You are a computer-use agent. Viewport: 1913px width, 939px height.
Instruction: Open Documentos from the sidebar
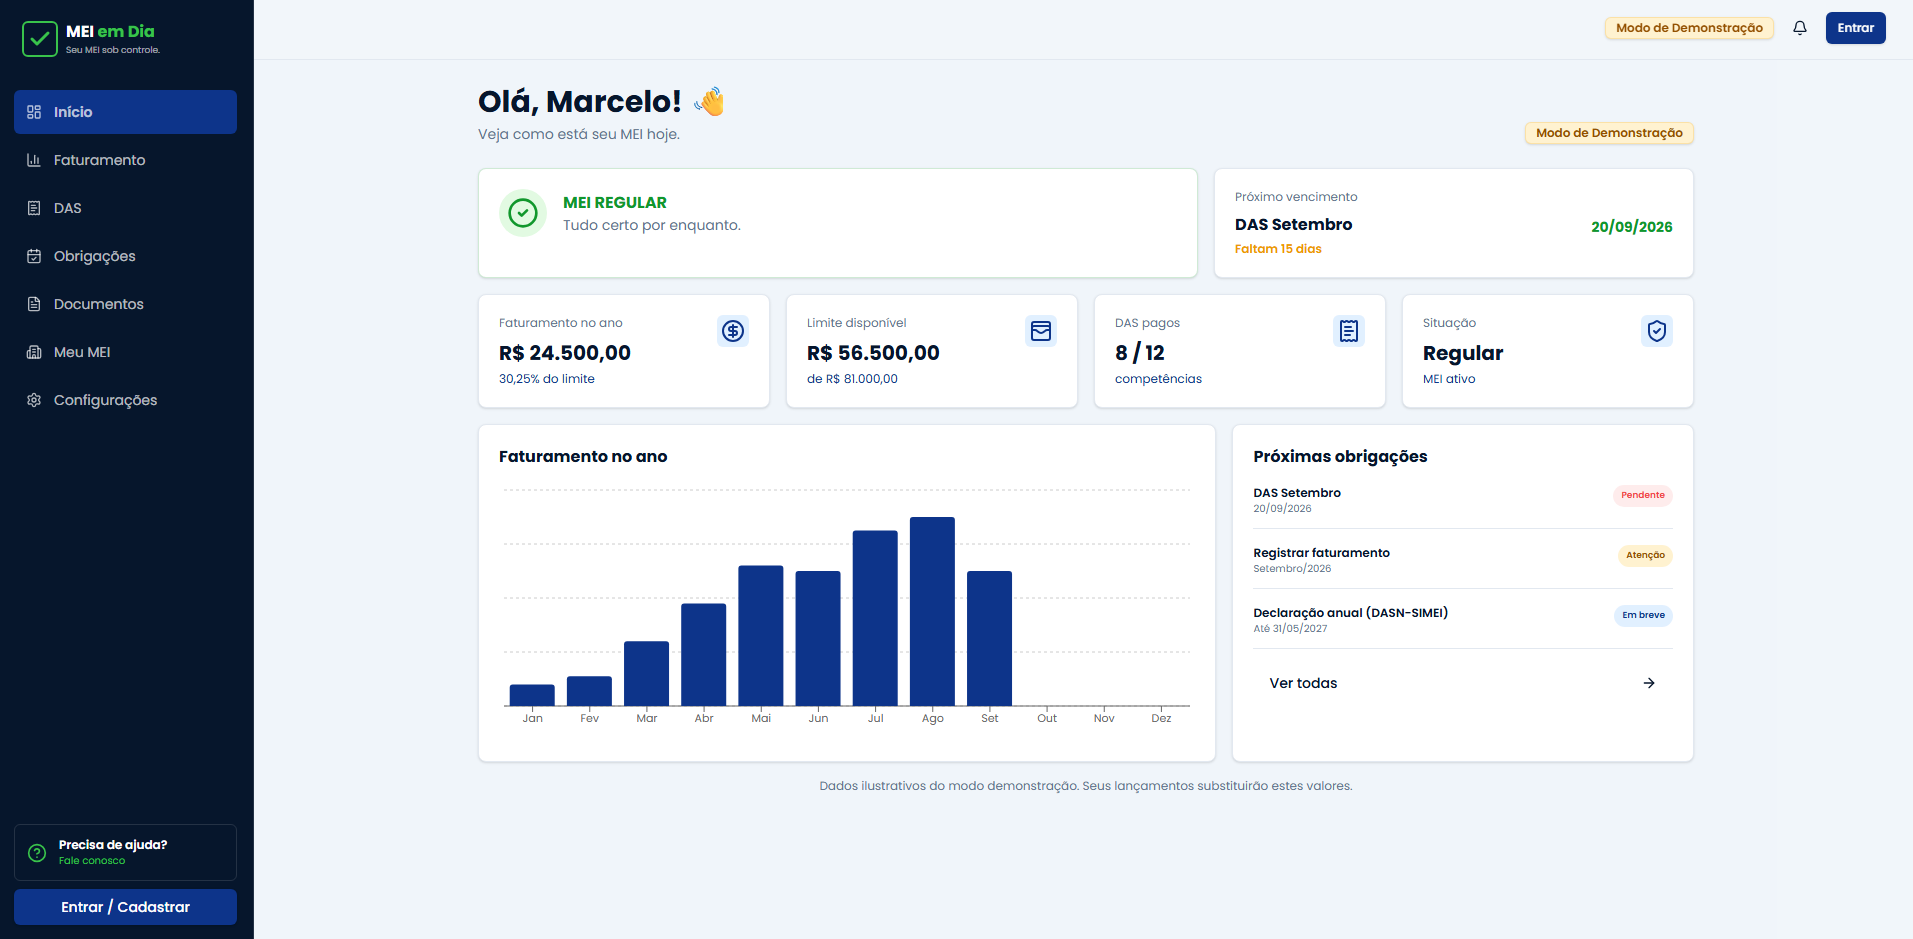point(125,304)
